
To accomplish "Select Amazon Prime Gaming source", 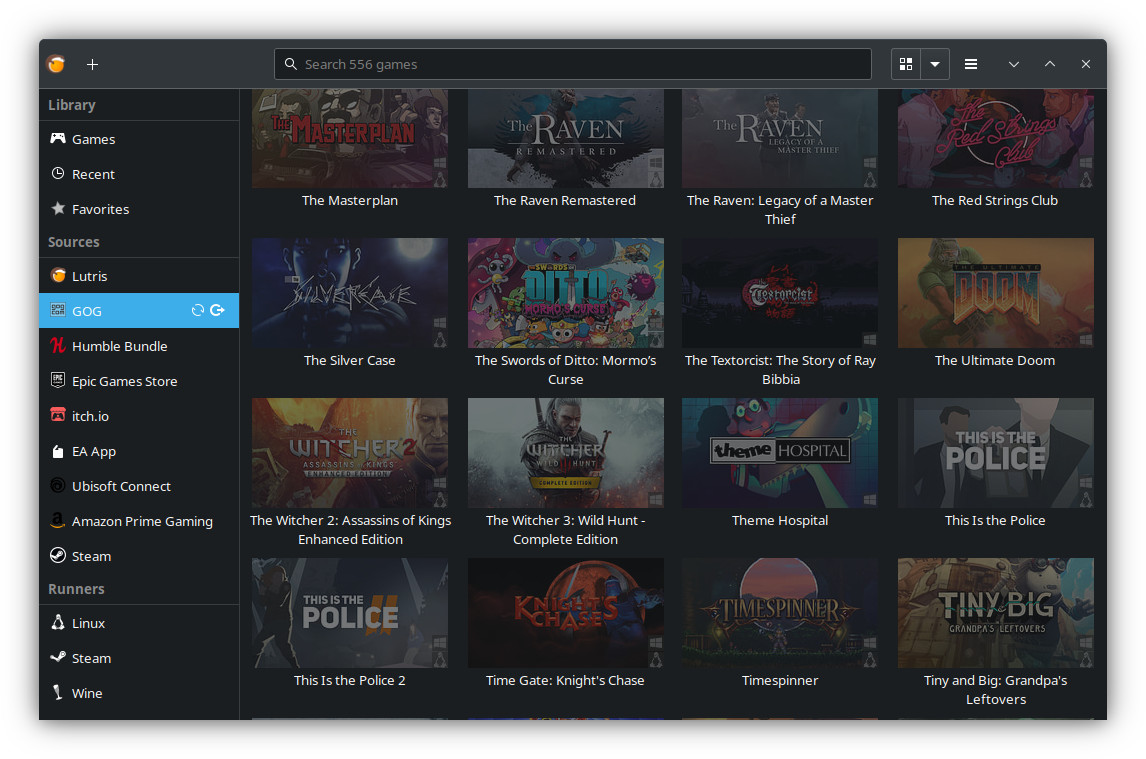I will coord(142,521).
